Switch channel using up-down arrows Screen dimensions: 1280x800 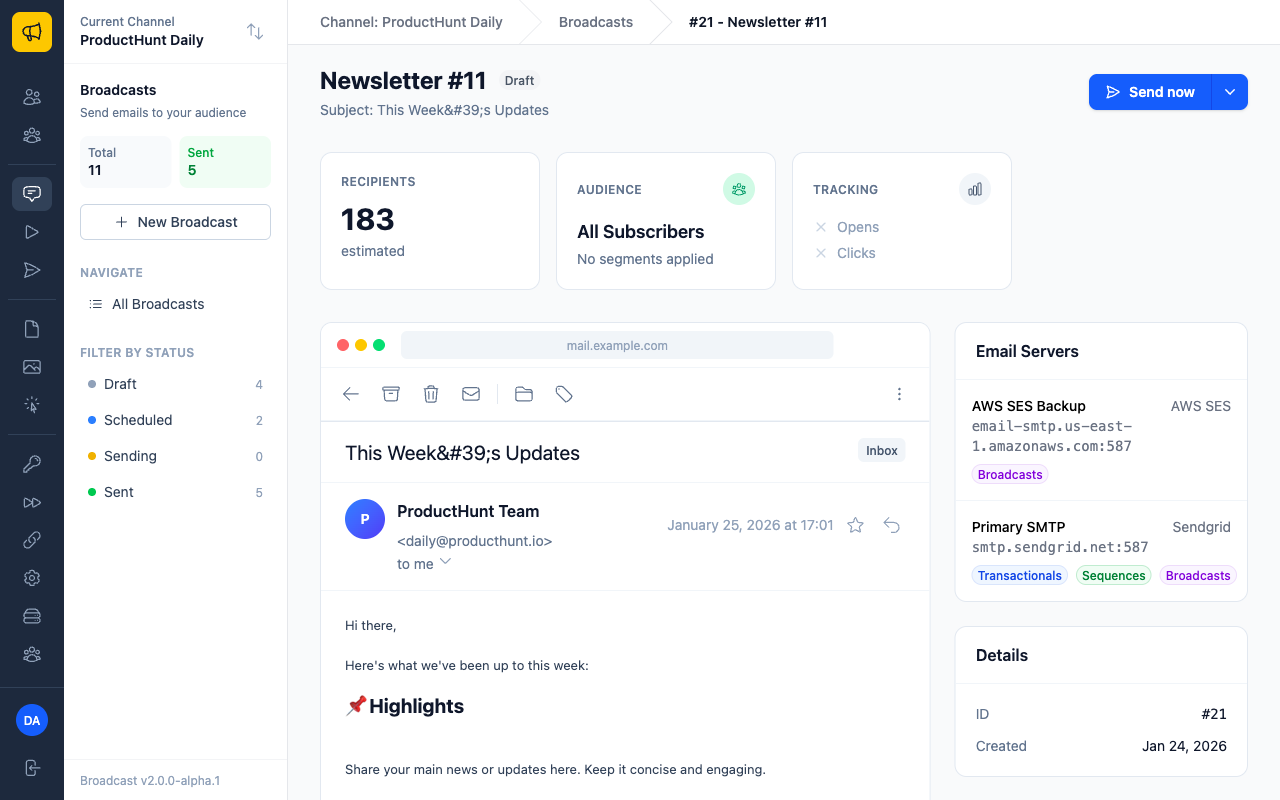click(255, 32)
